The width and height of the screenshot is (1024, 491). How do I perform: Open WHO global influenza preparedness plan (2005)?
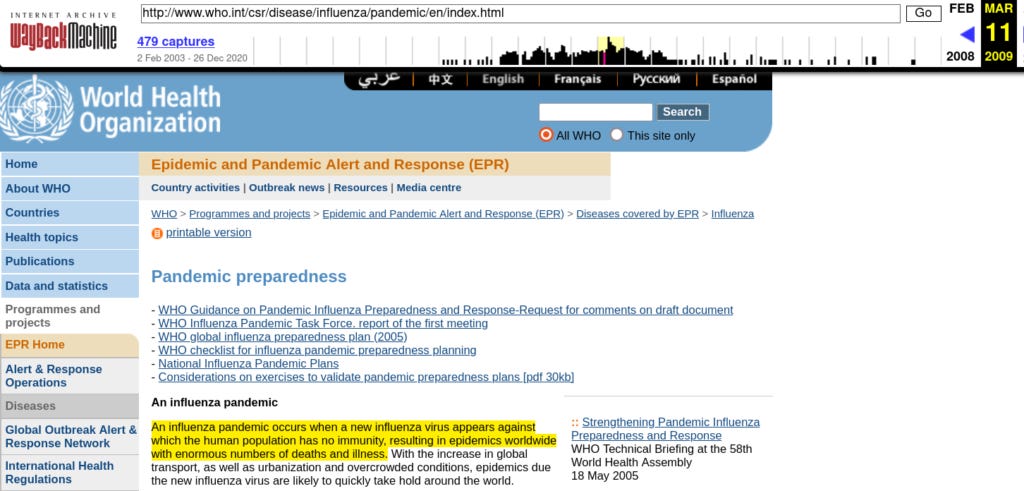pos(282,337)
